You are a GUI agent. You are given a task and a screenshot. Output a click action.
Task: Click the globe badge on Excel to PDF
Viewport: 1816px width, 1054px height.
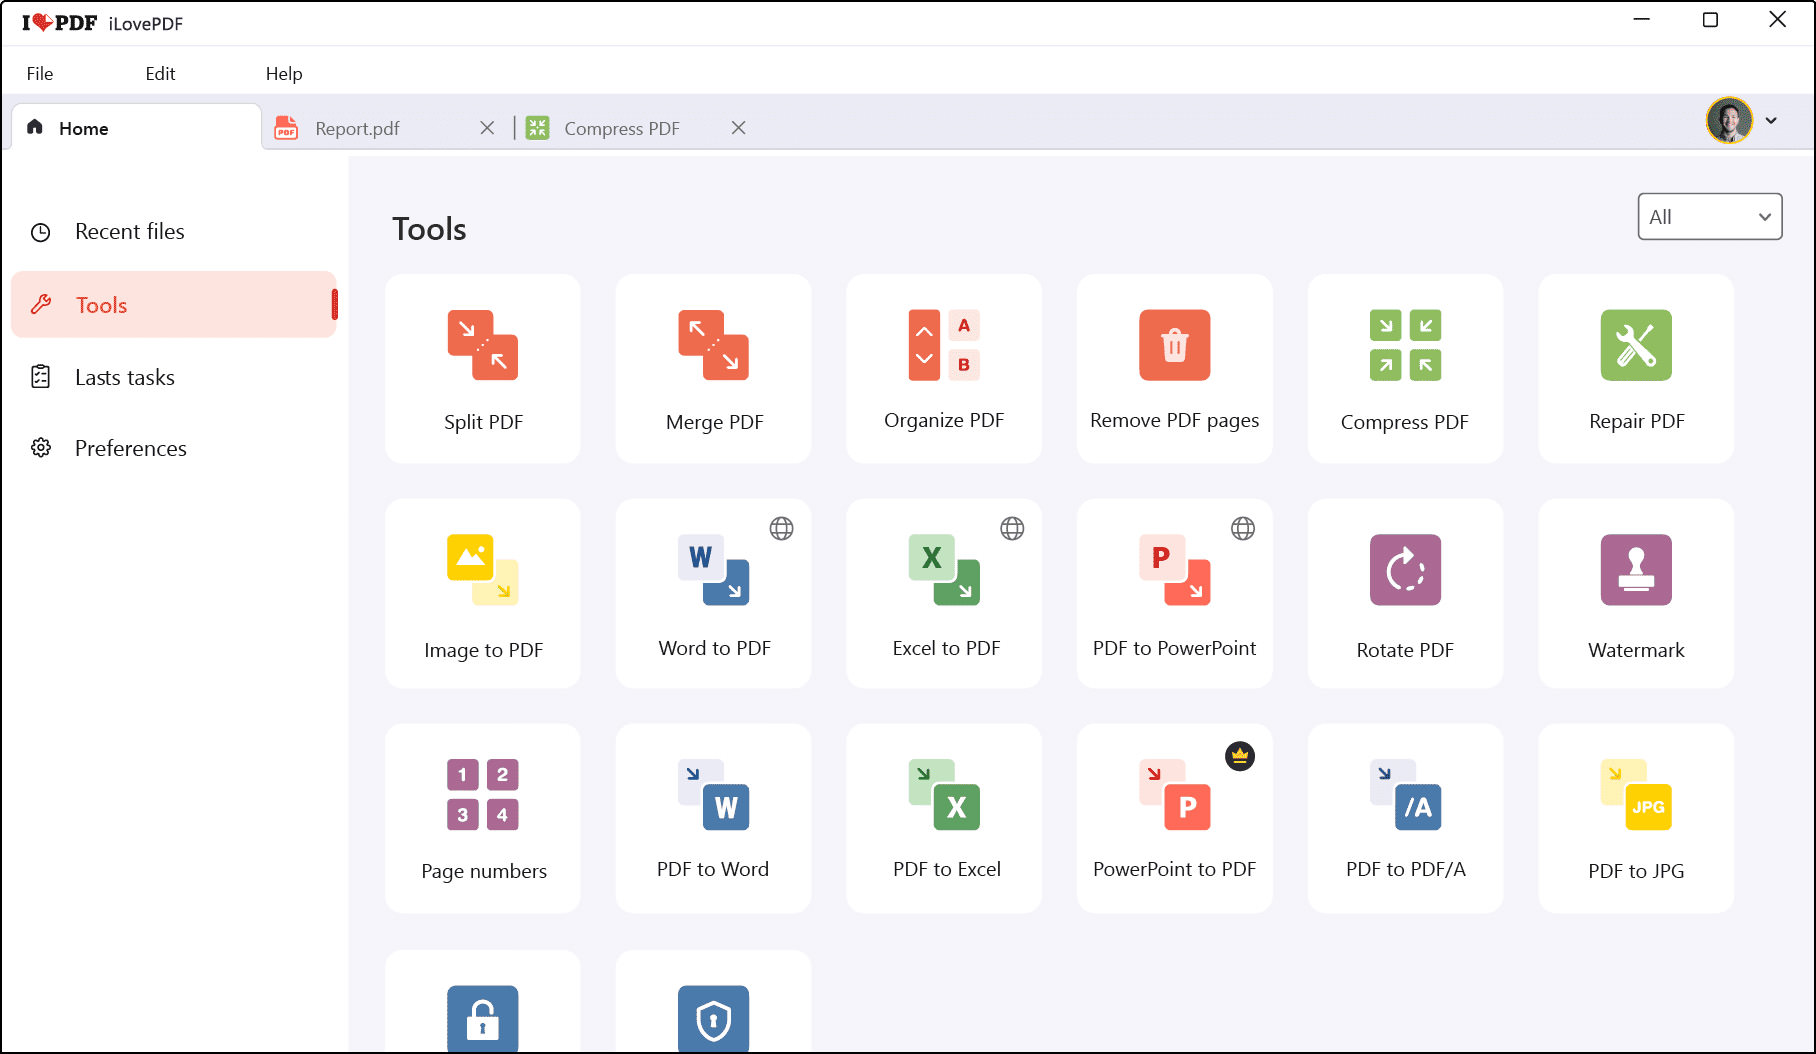pos(1012,528)
